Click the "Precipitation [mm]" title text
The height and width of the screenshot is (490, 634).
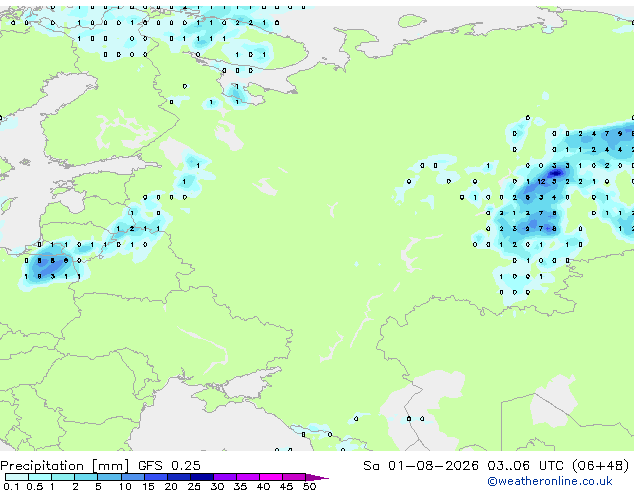(65, 466)
